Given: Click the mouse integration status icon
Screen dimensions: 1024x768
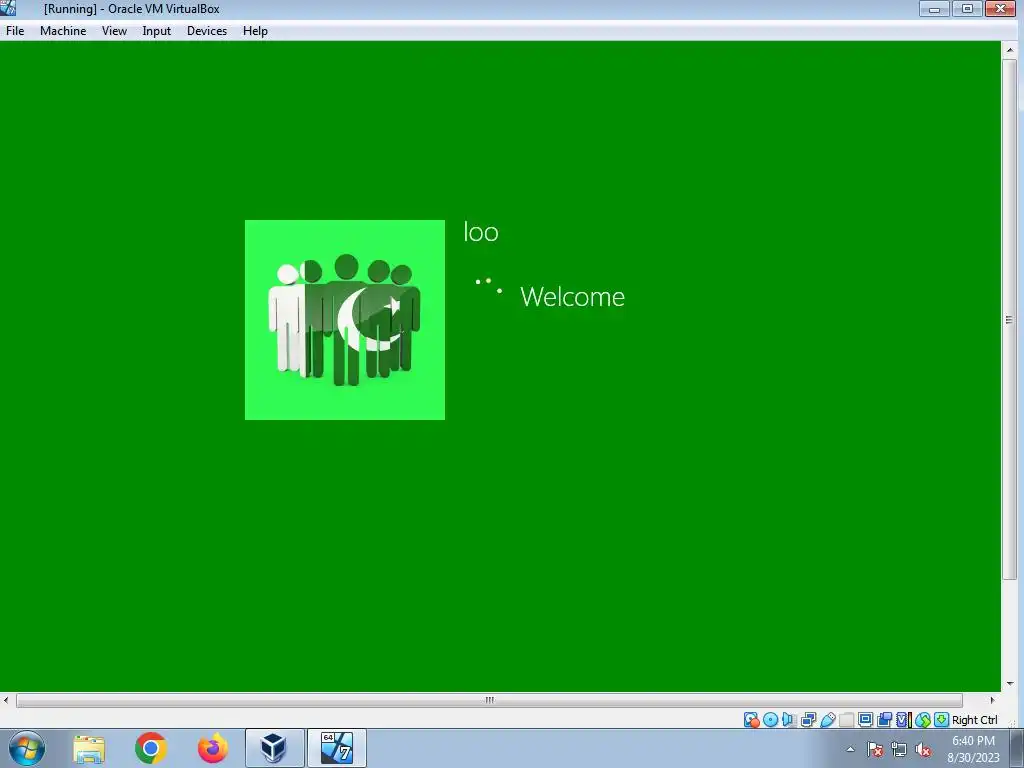Looking at the screenshot, I should coord(923,720).
